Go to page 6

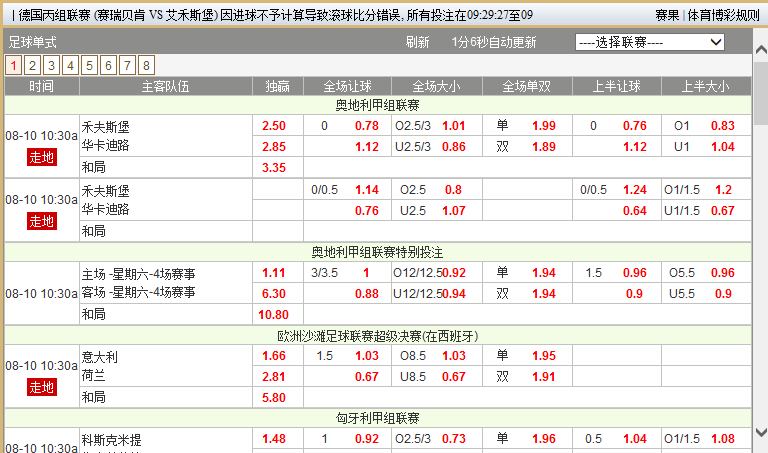tap(108, 65)
